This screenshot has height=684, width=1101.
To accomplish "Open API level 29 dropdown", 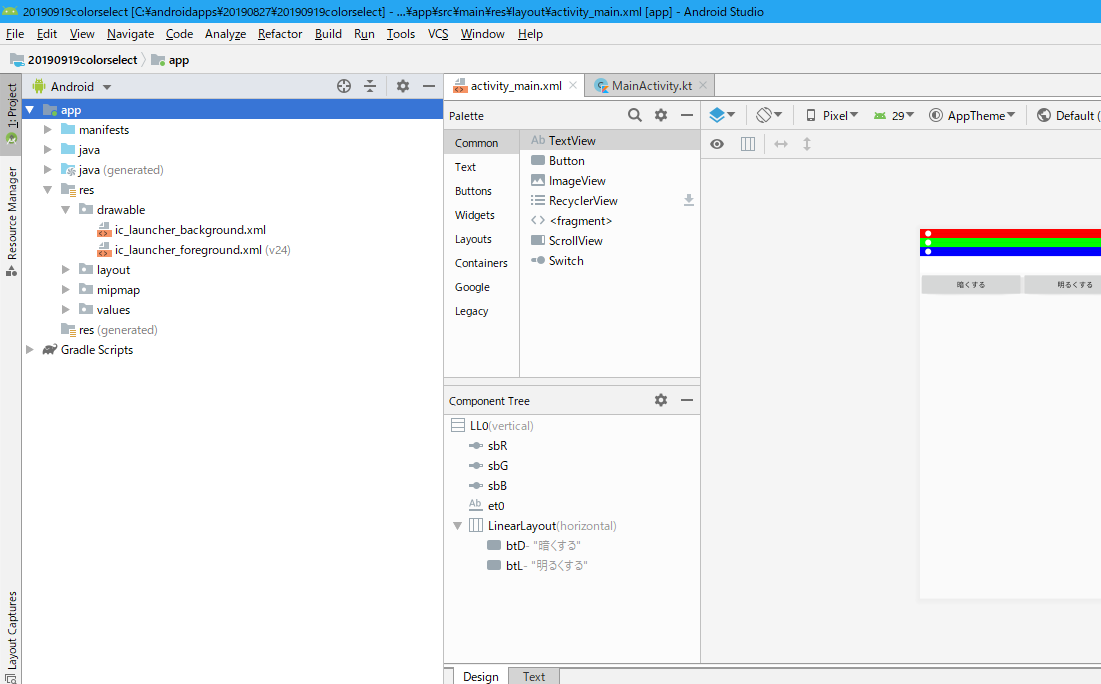I will coord(893,116).
